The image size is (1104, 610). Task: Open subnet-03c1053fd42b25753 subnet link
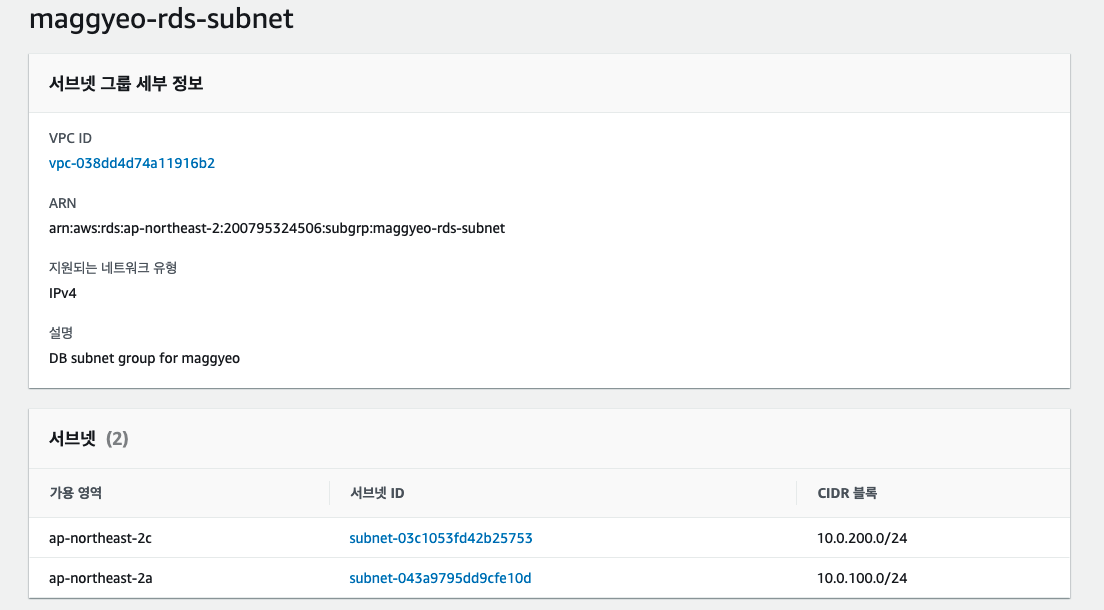pyautogui.click(x=440, y=538)
